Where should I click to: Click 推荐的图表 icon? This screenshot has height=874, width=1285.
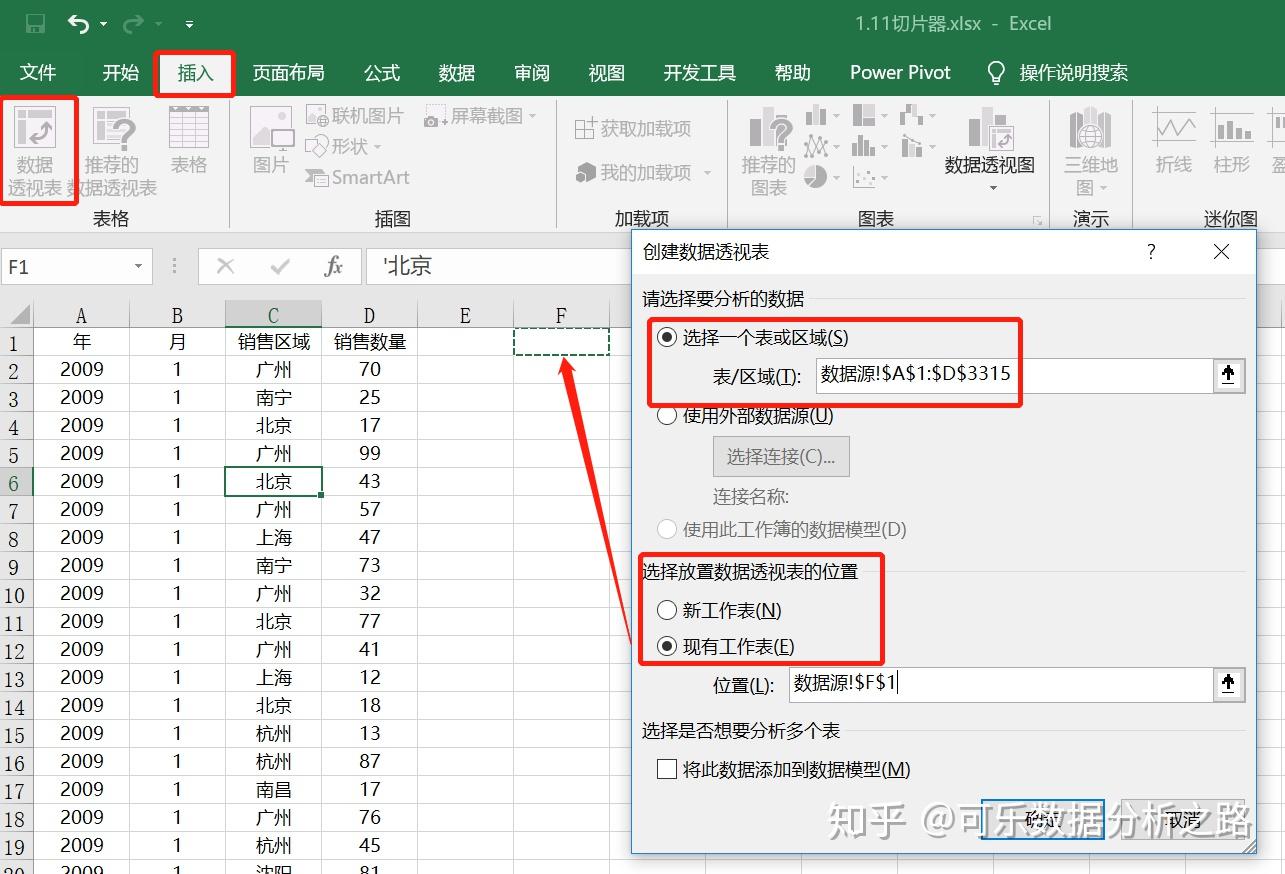[769, 150]
